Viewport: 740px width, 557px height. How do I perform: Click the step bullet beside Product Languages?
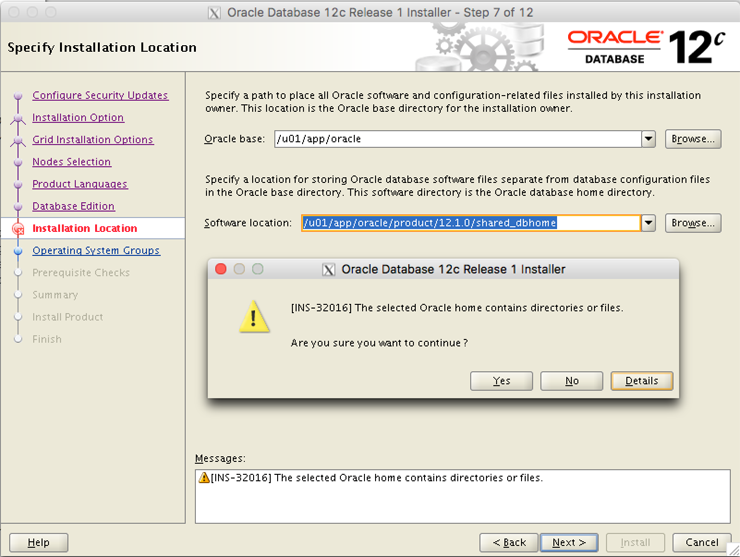point(18,185)
